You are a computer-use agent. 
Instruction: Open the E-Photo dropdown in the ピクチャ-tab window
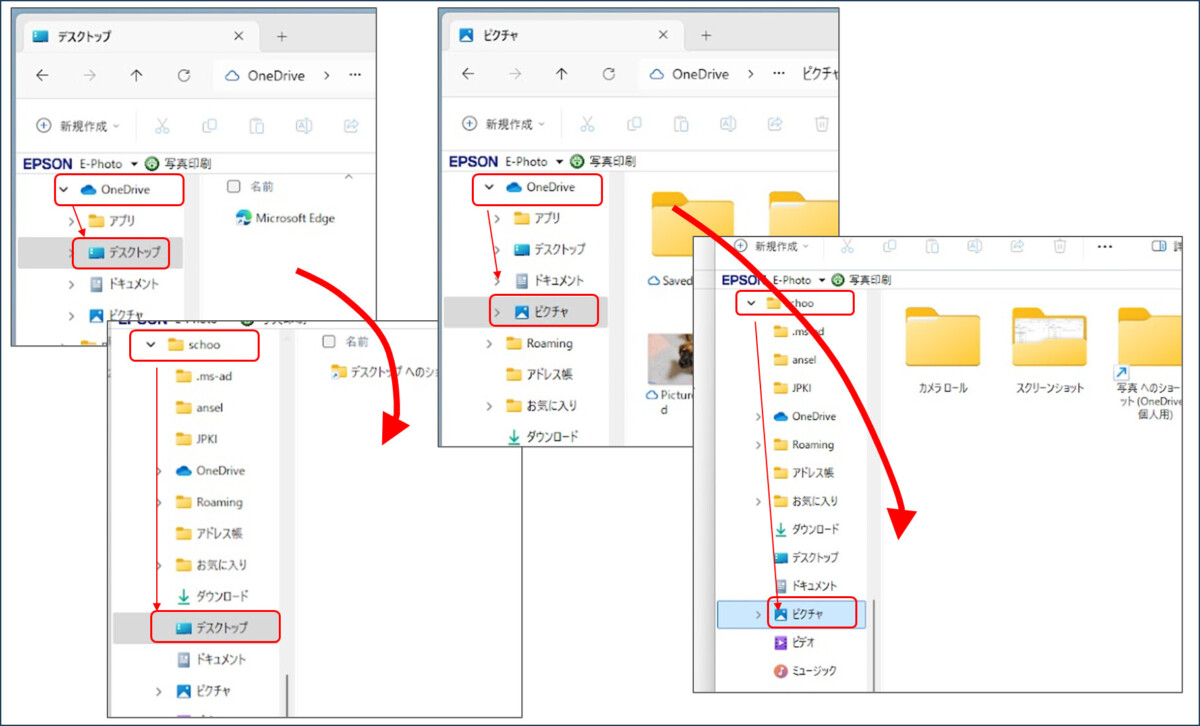point(558,161)
